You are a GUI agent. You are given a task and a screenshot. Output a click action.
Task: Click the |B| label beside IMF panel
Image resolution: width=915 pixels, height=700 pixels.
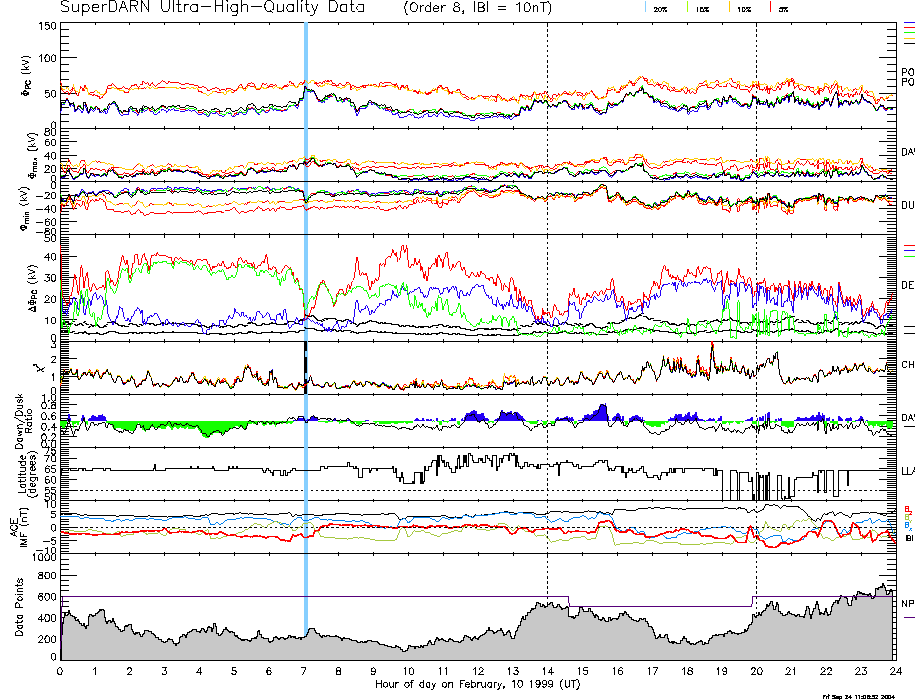point(908,538)
